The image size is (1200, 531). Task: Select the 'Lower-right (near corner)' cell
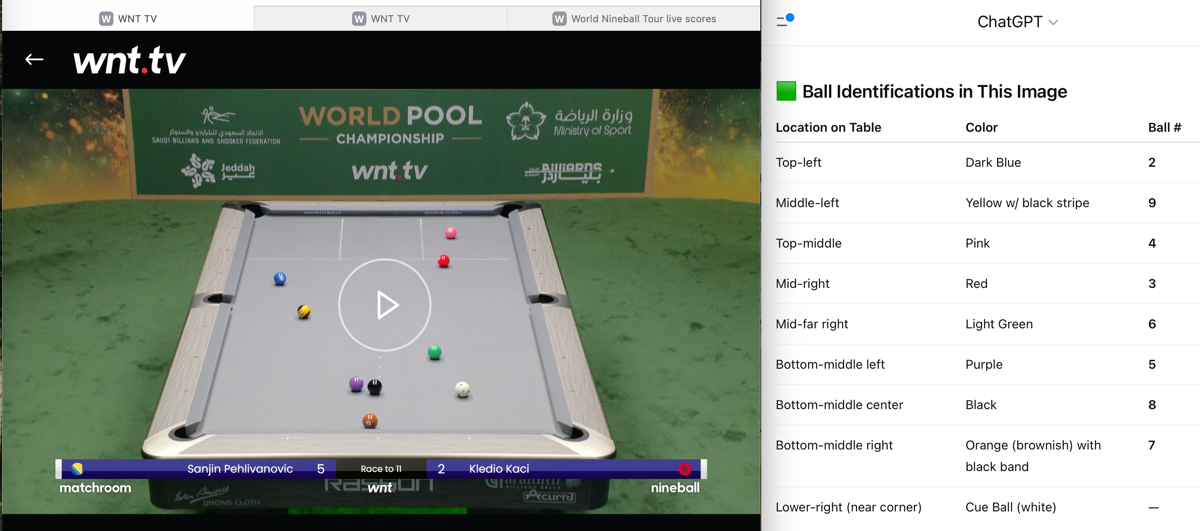(x=848, y=507)
